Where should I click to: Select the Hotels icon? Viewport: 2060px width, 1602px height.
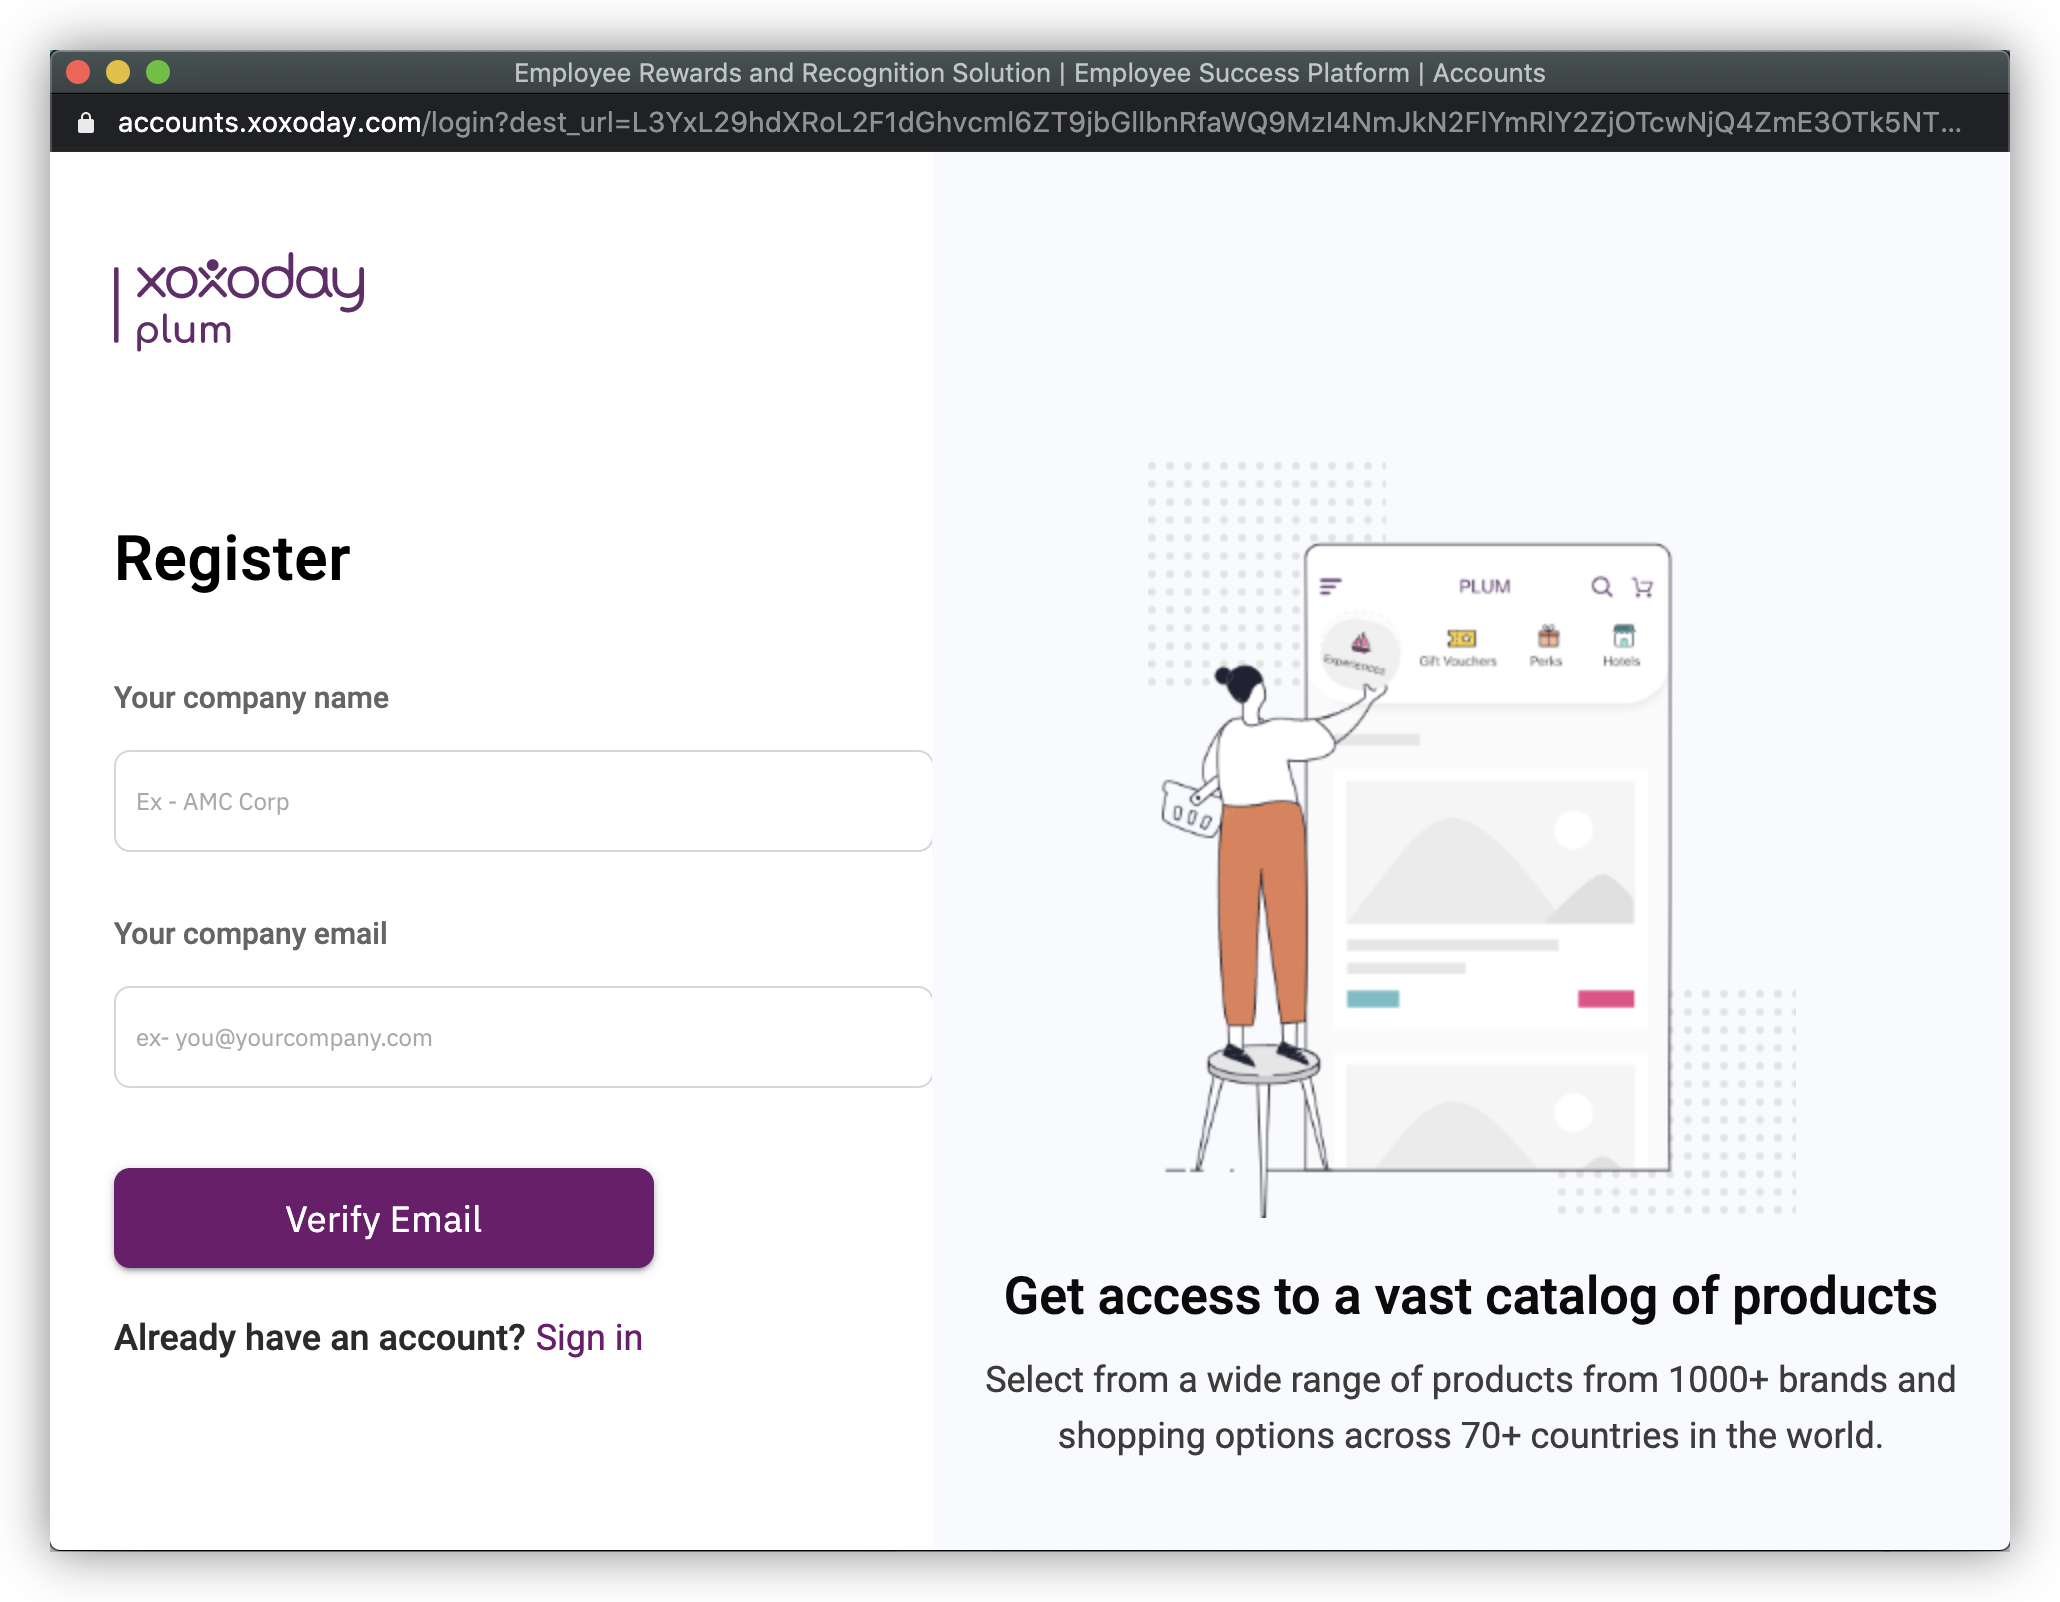pyautogui.click(x=1623, y=636)
